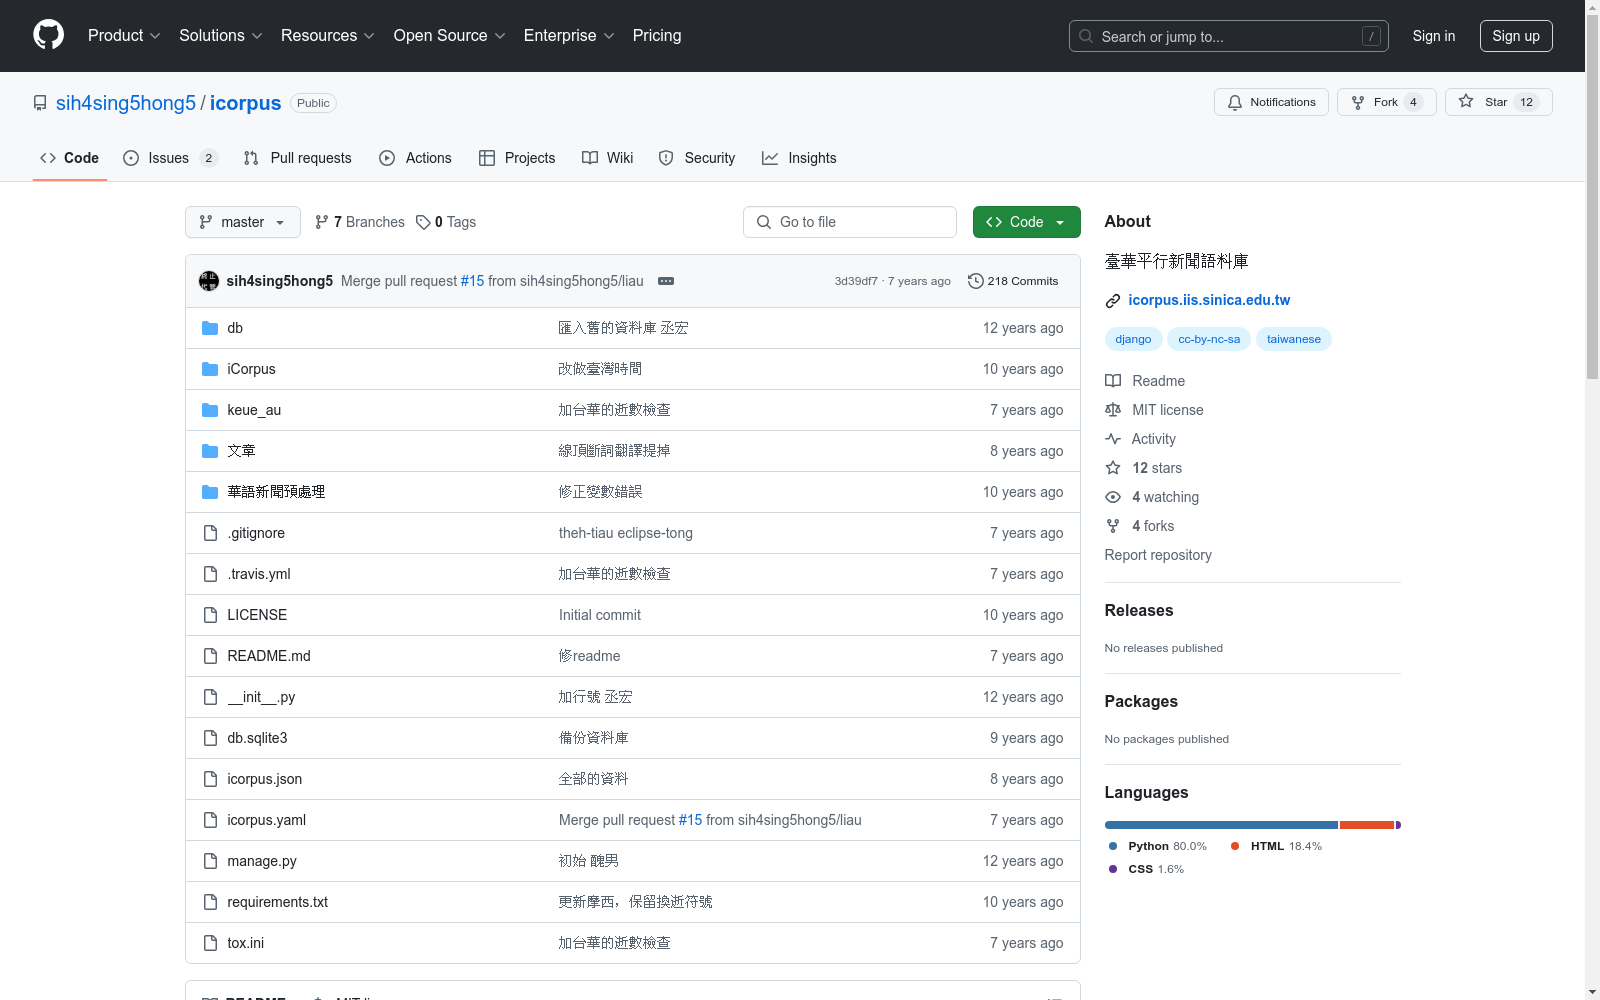Open the Wiki tab
This screenshot has height=1000, width=1600.
coord(608,158)
